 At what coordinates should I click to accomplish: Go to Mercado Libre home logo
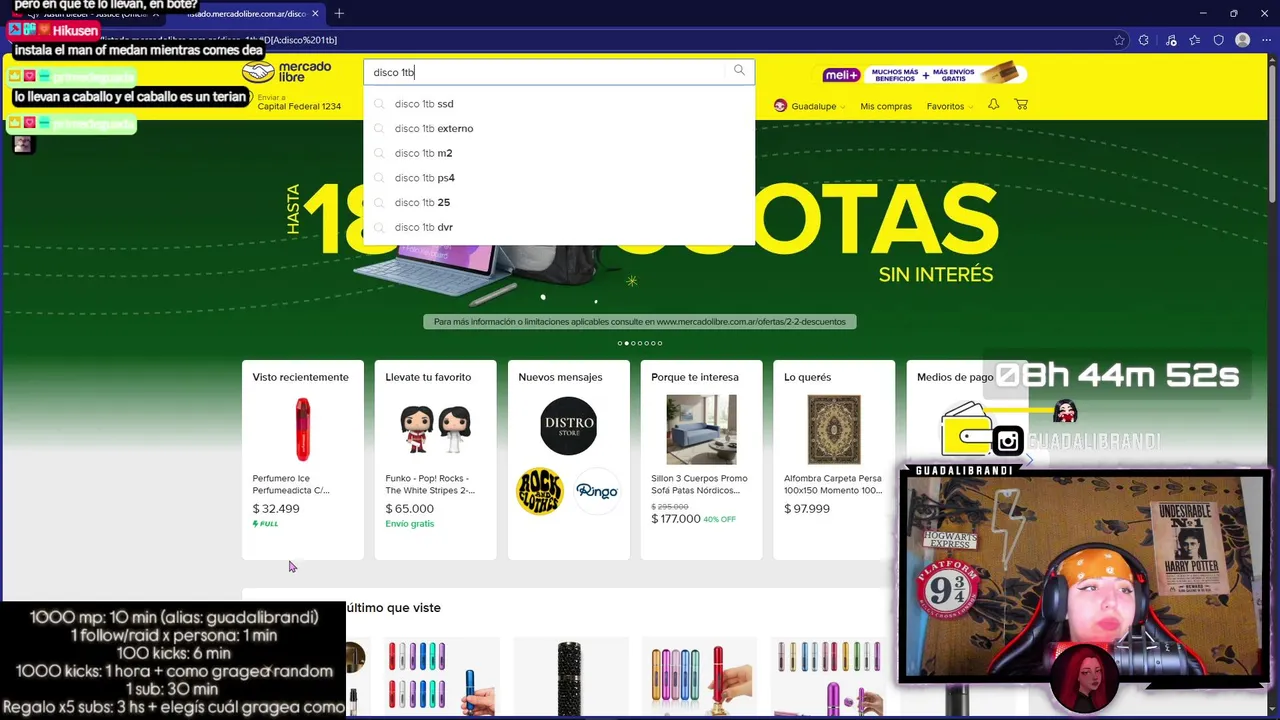[x=287, y=72]
